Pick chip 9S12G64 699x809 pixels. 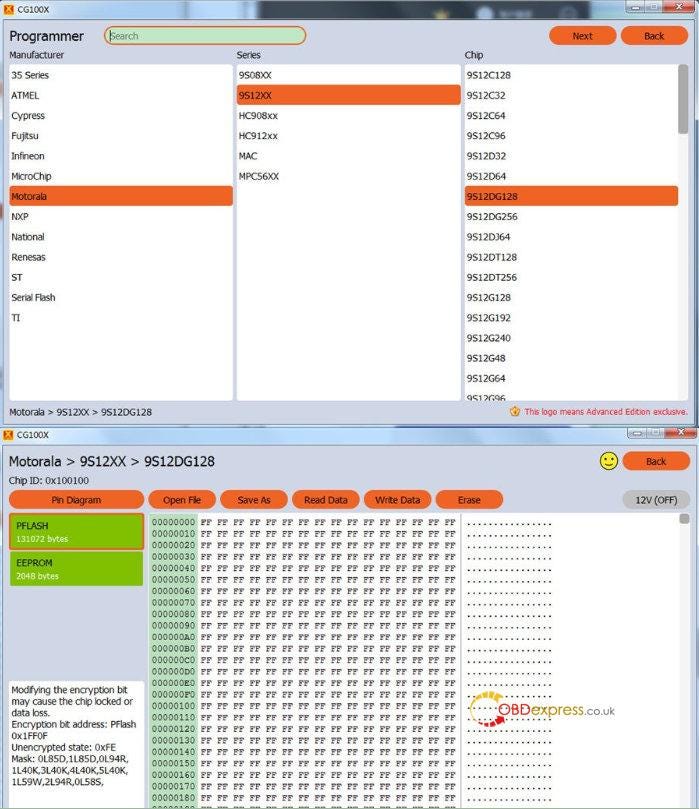(571, 378)
